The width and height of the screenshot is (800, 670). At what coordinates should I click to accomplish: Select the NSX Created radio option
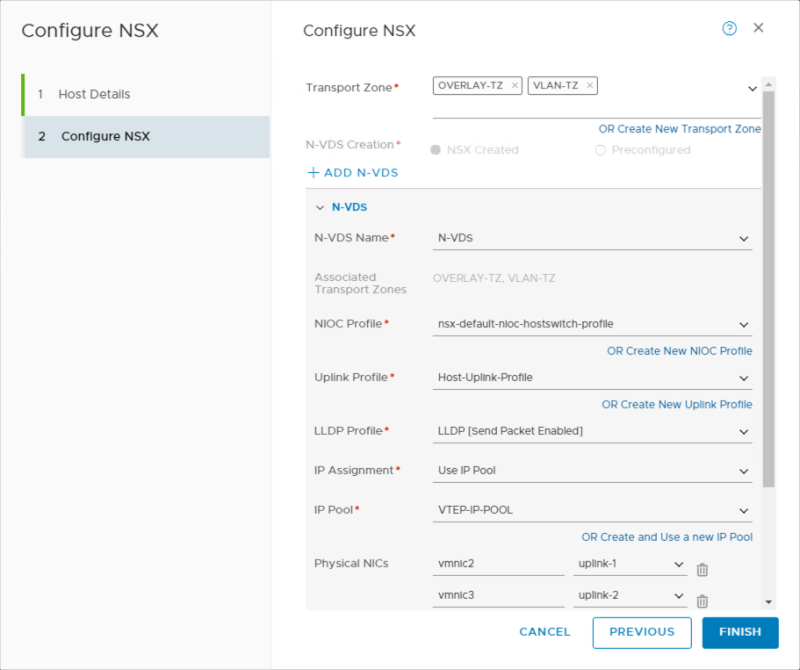[x=436, y=150]
